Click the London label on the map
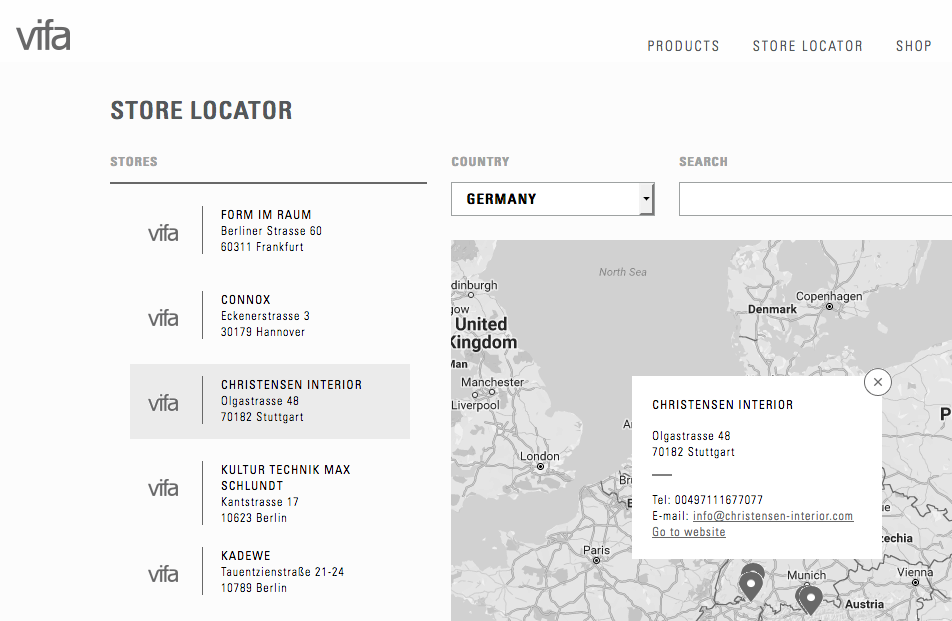Viewport: 952px width, 621px height. 539,456
